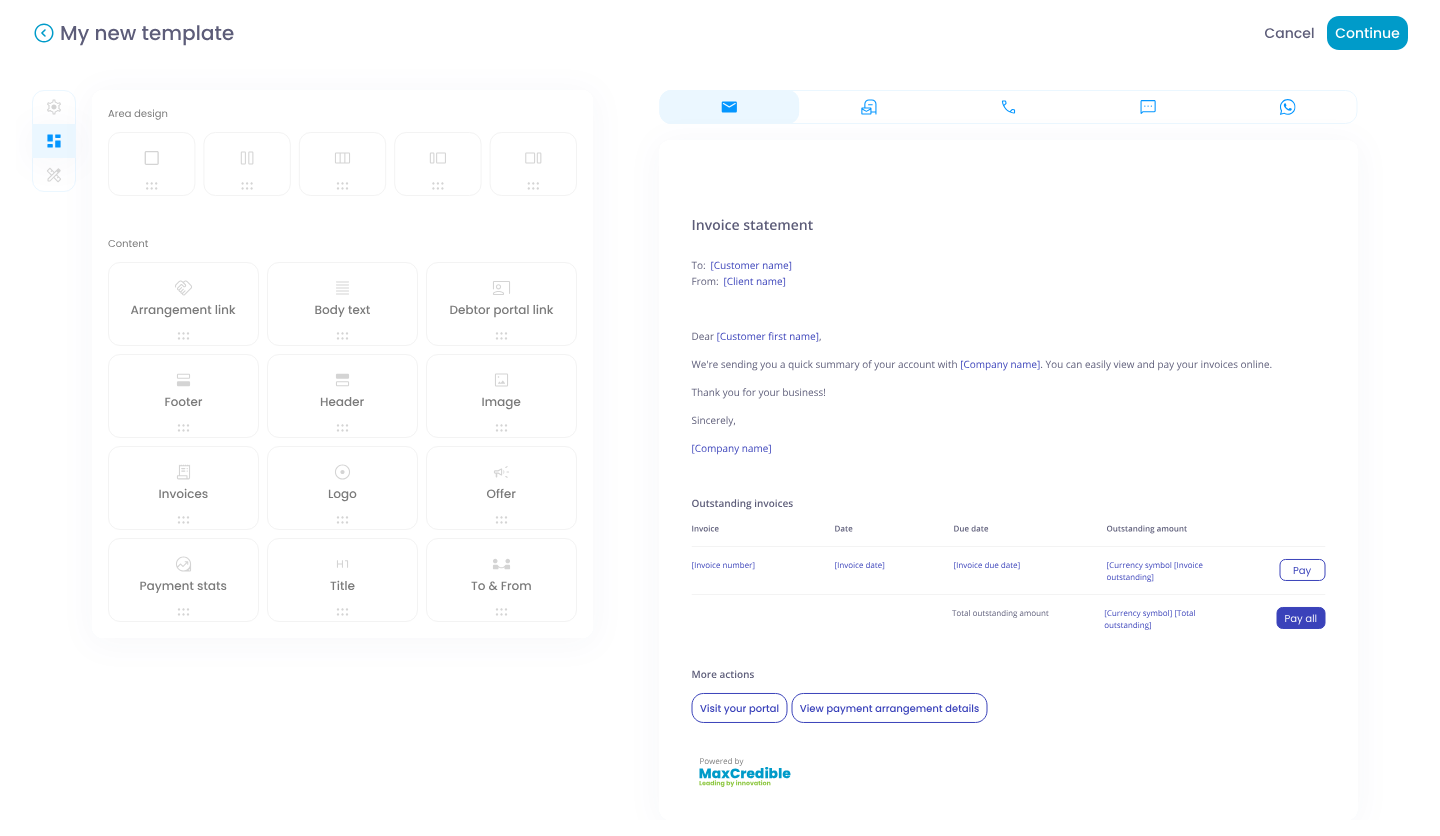1440x836 pixels.
Task: Click Cancel to discard the template
Action: (x=1288, y=33)
